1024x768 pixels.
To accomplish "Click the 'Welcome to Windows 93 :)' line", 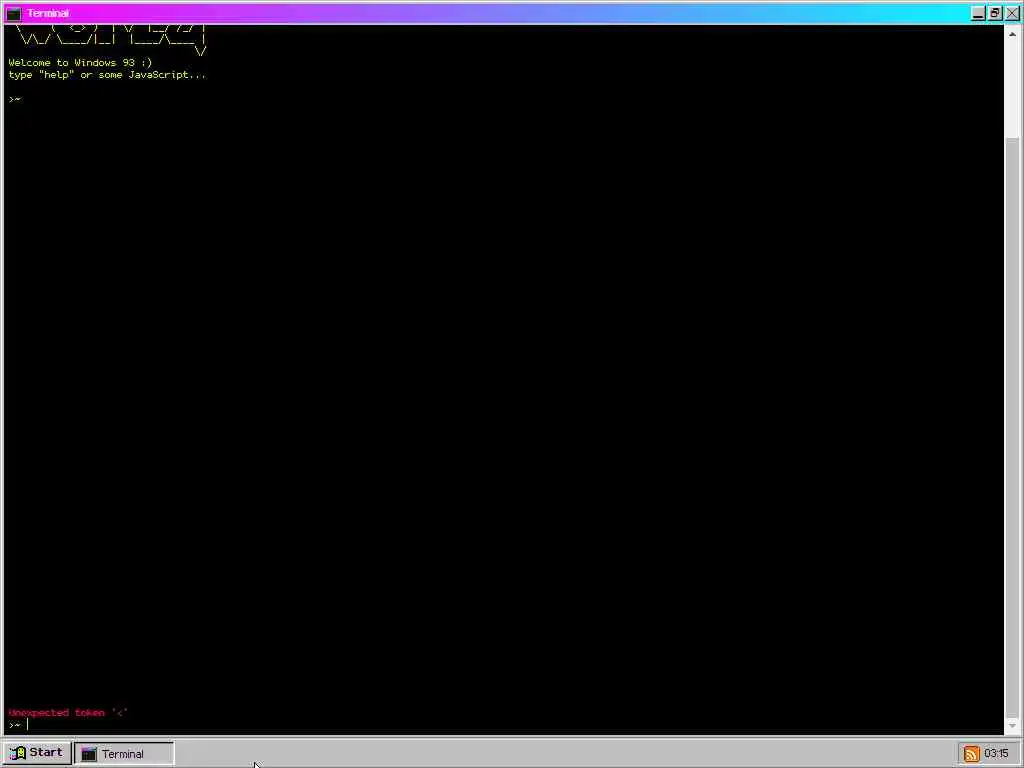I will click(80, 63).
